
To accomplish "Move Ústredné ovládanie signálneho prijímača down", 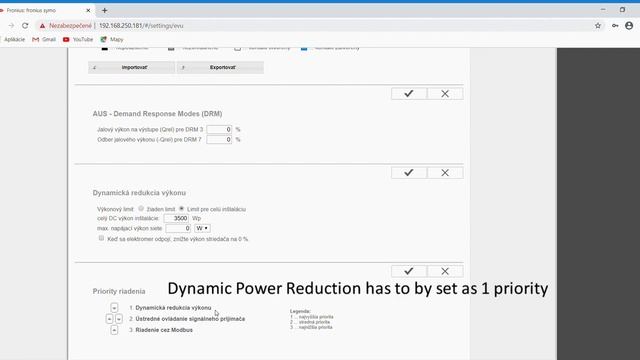I will [119, 319].
